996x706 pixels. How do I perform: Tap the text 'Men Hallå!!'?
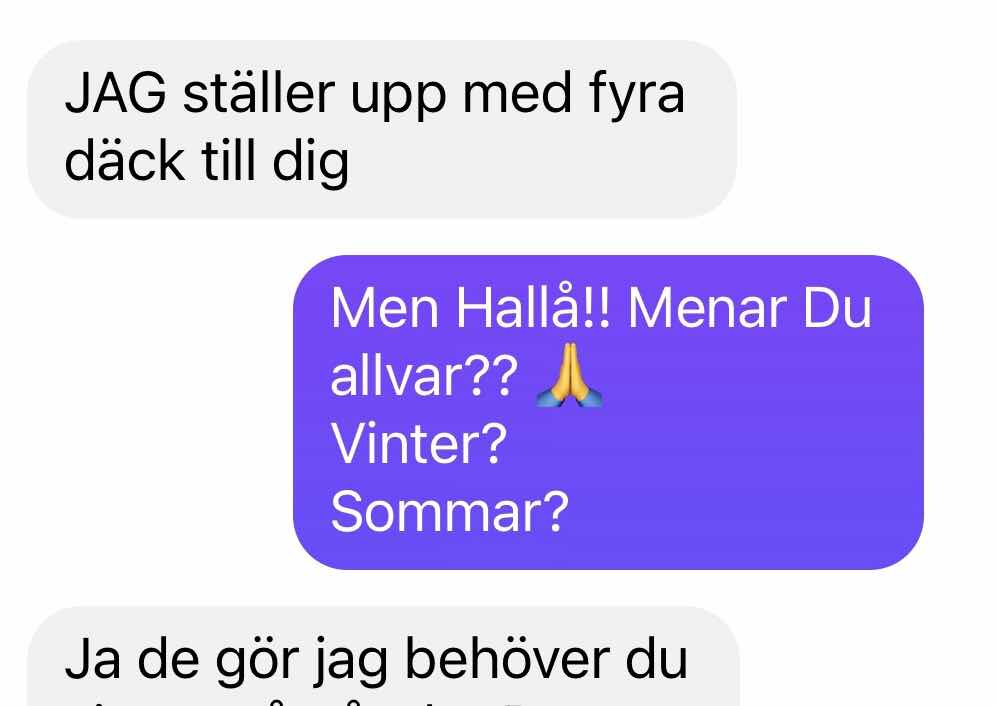(471, 308)
